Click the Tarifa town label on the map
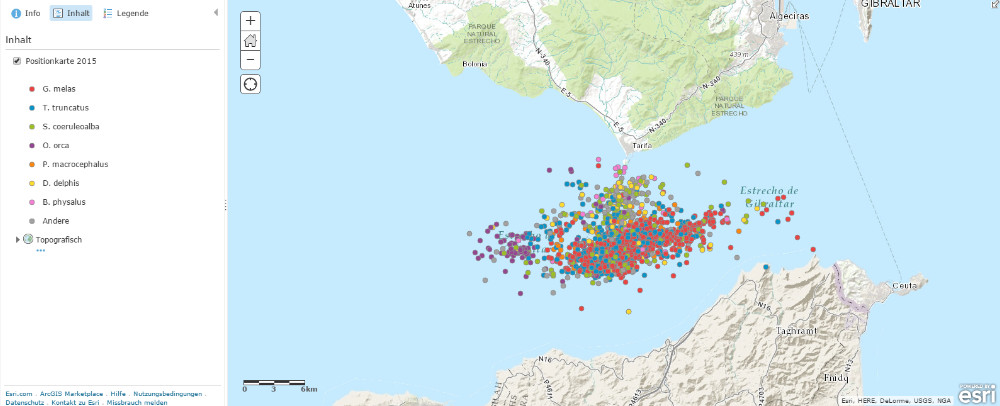 coord(642,147)
